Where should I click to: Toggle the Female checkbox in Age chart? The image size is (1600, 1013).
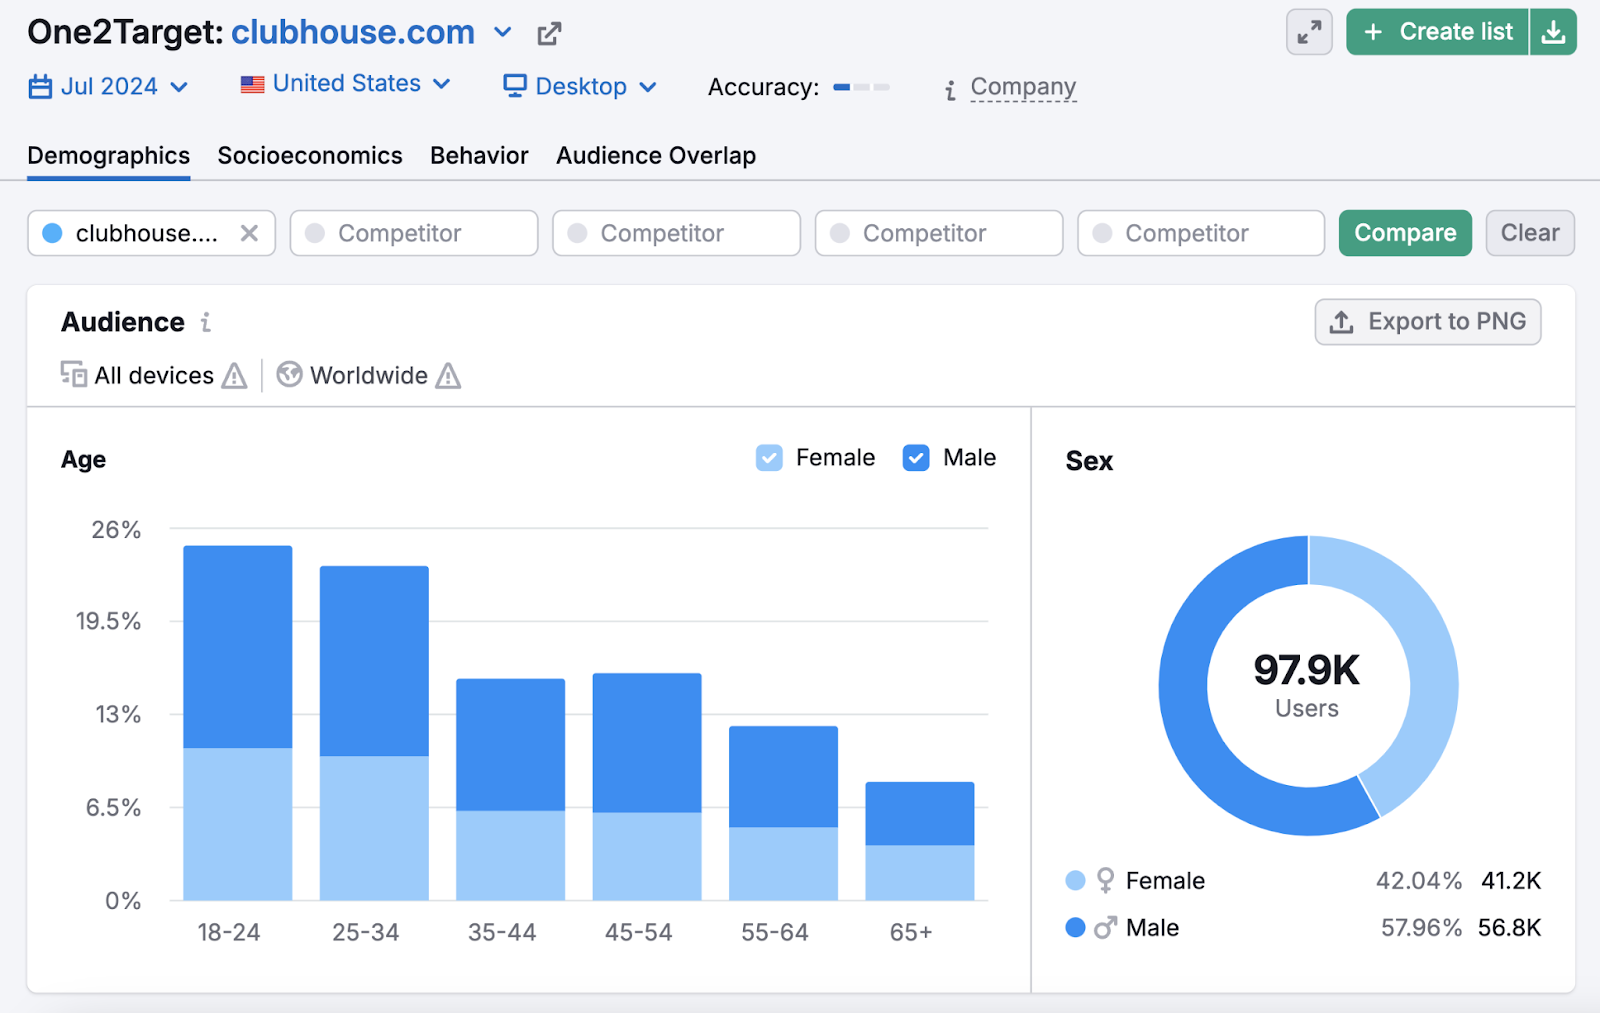tap(769, 458)
